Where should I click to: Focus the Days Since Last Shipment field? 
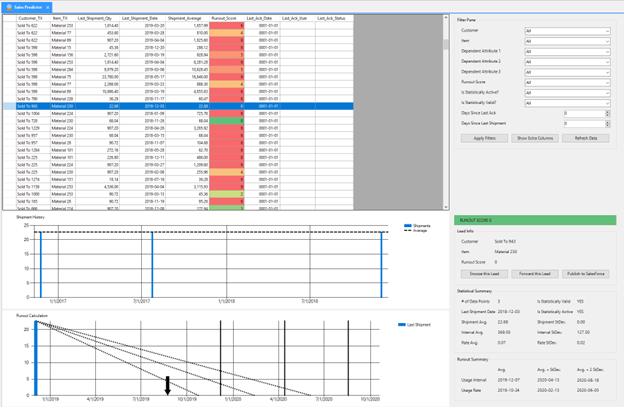pyautogui.click(x=584, y=124)
